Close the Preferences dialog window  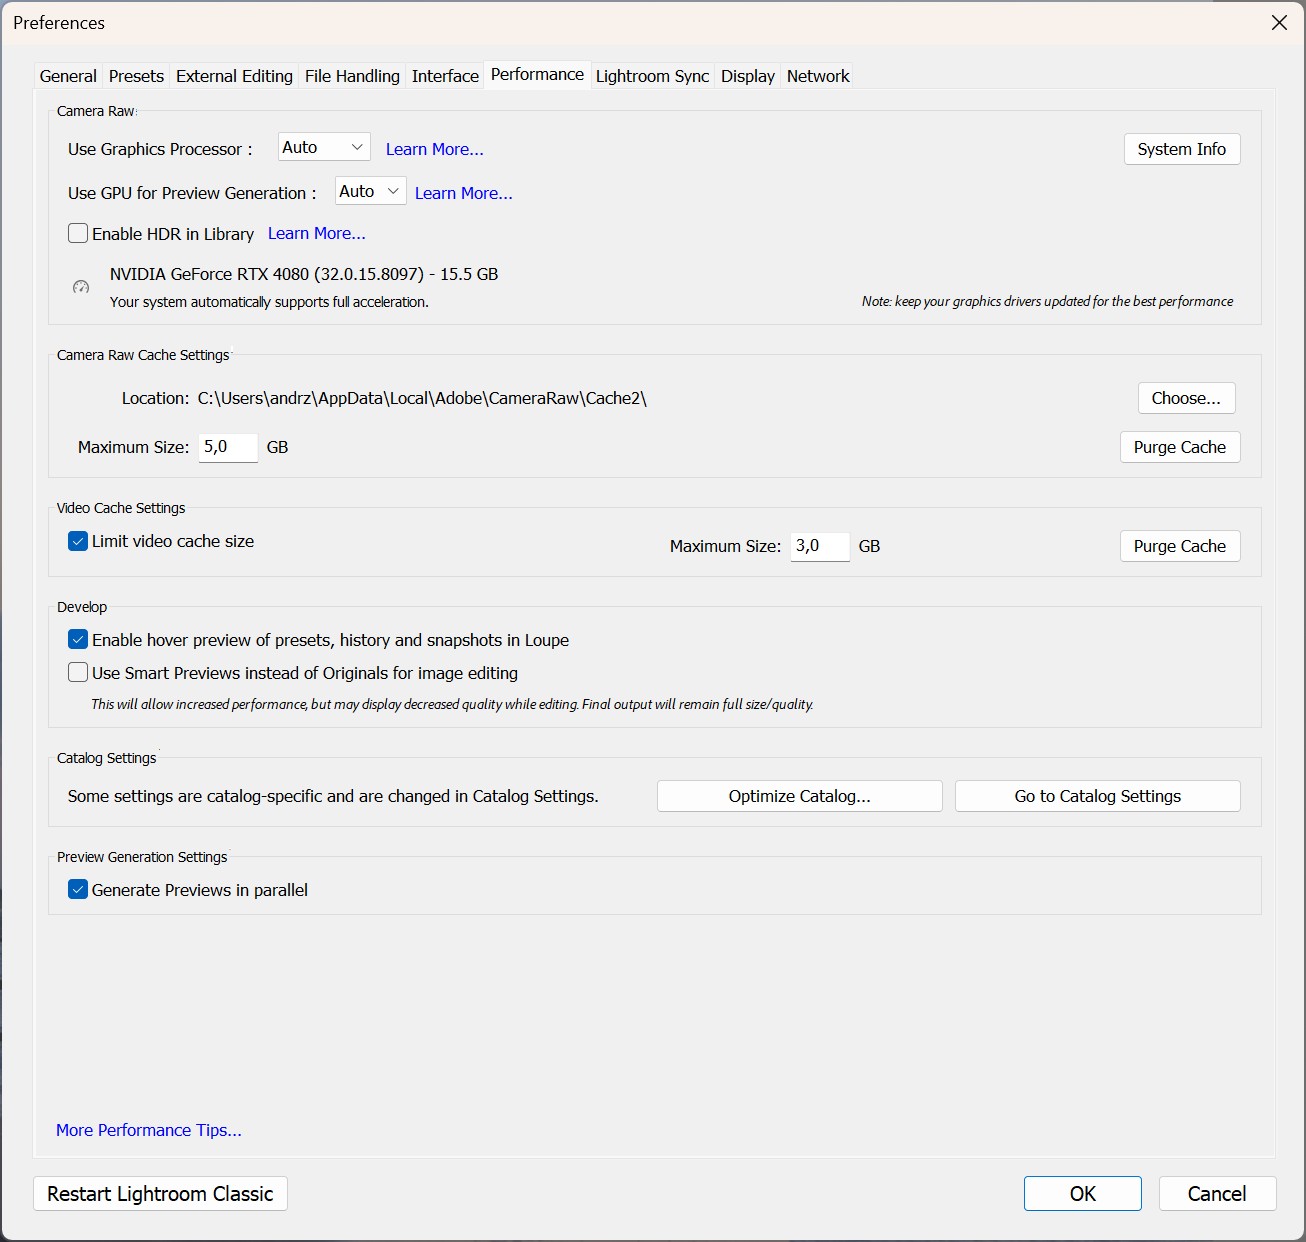point(1279,23)
